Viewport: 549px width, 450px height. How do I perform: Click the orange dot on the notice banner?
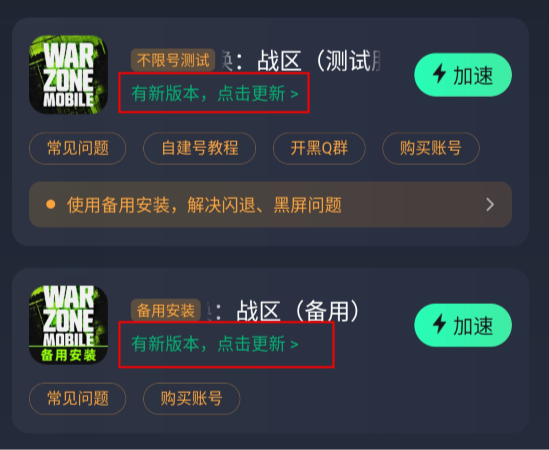(51, 204)
